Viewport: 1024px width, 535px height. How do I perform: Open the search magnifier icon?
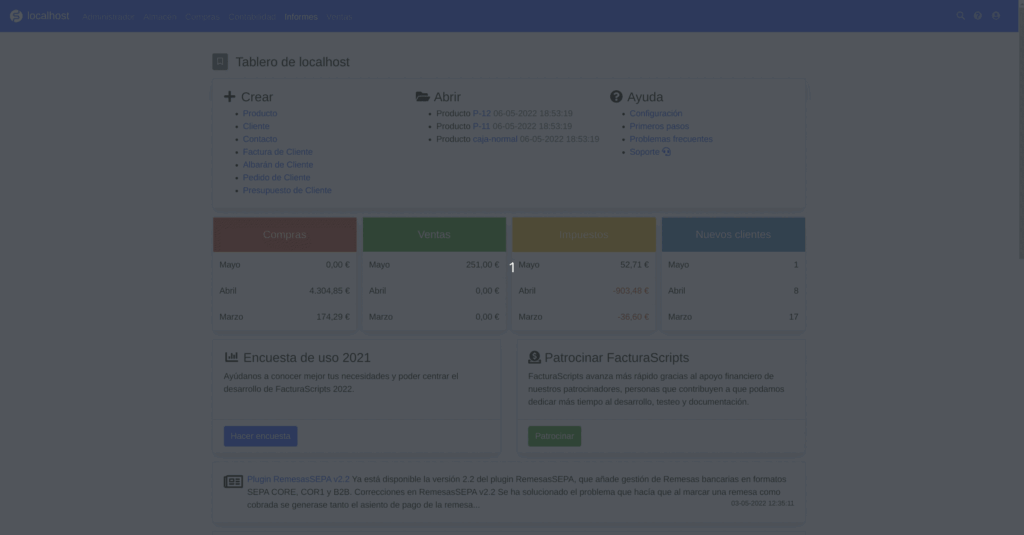[961, 16]
